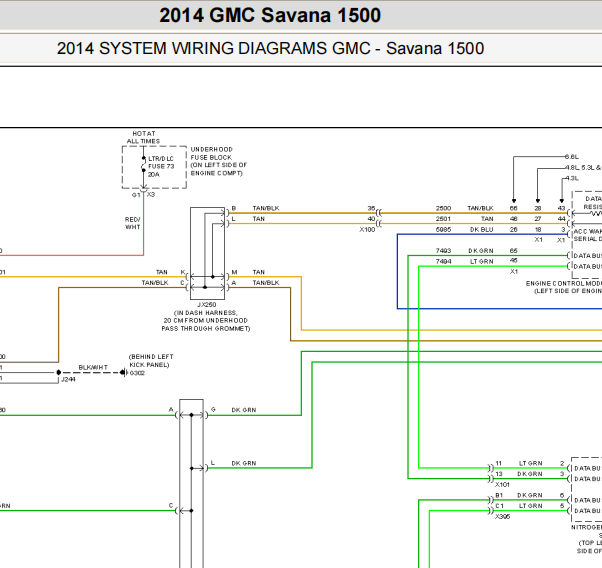
Task: Click the JX250 splice pack box
Action: pyautogui.click(x=207, y=253)
